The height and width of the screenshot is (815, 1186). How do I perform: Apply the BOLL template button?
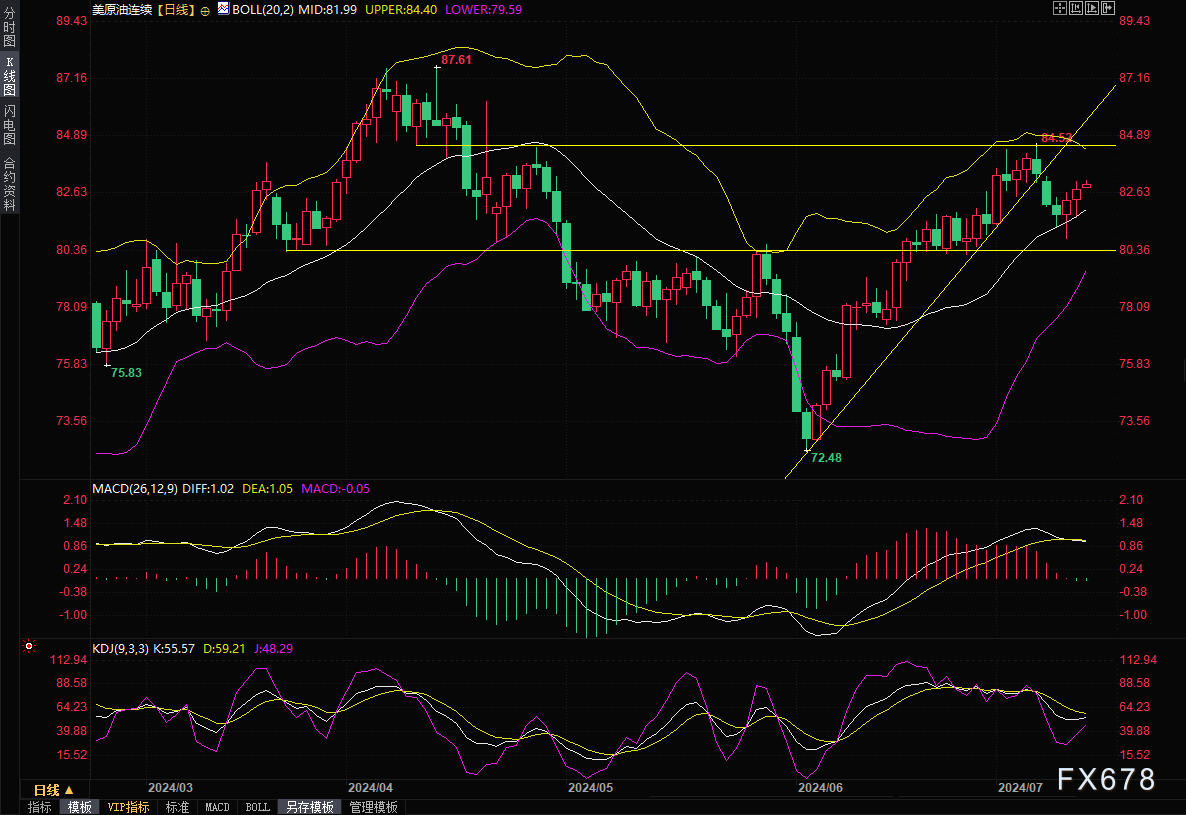(x=257, y=807)
